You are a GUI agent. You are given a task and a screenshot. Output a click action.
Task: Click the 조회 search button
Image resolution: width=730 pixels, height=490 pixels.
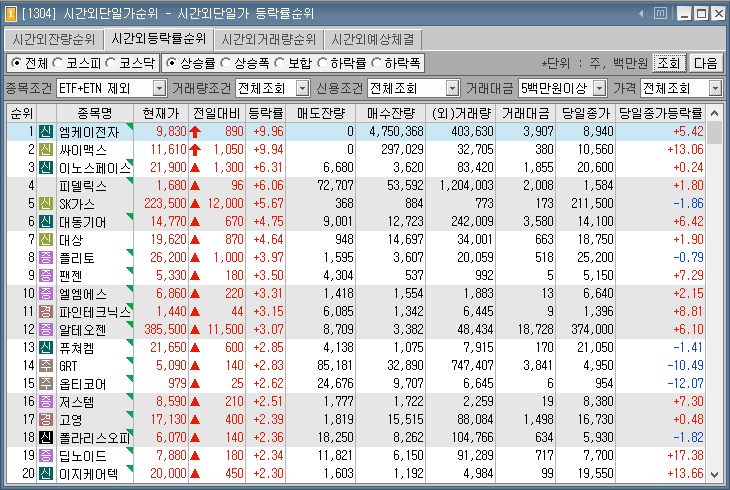[669, 63]
